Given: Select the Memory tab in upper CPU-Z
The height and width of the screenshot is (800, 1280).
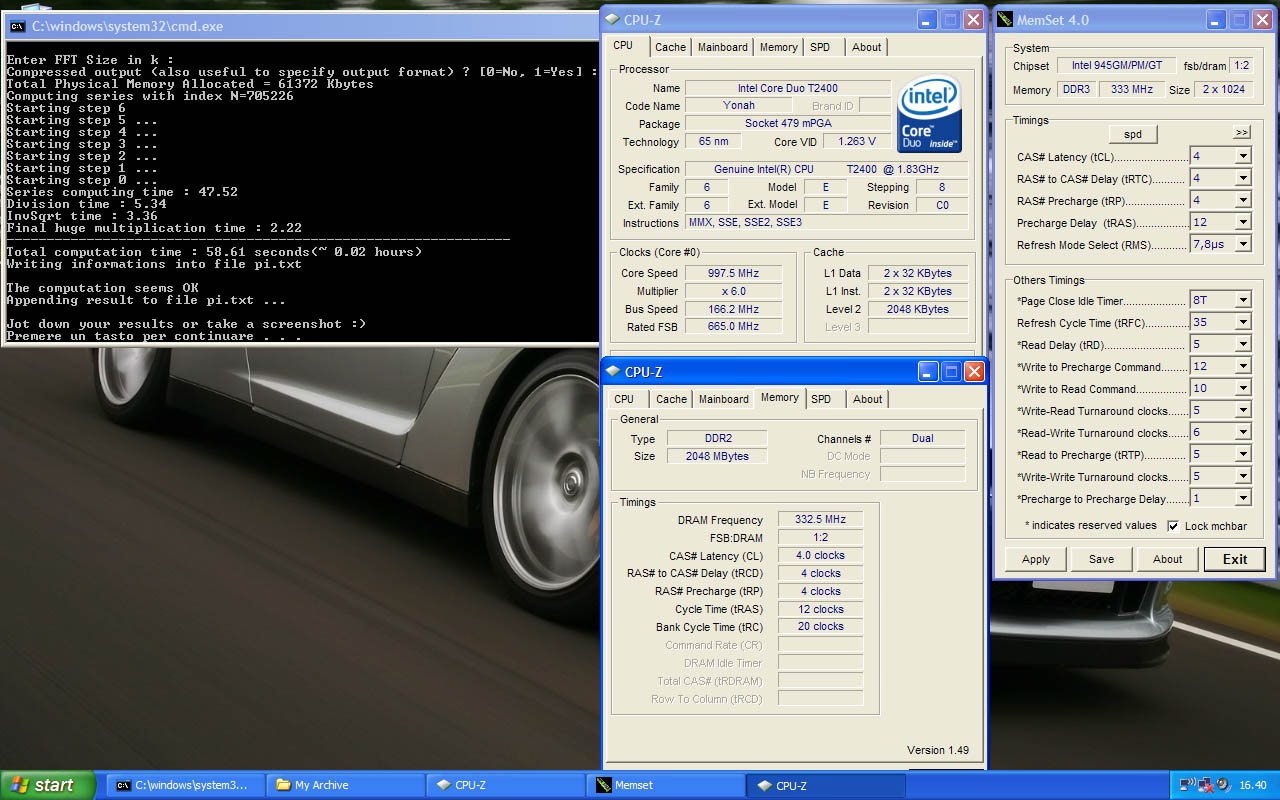Looking at the screenshot, I should 778,47.
